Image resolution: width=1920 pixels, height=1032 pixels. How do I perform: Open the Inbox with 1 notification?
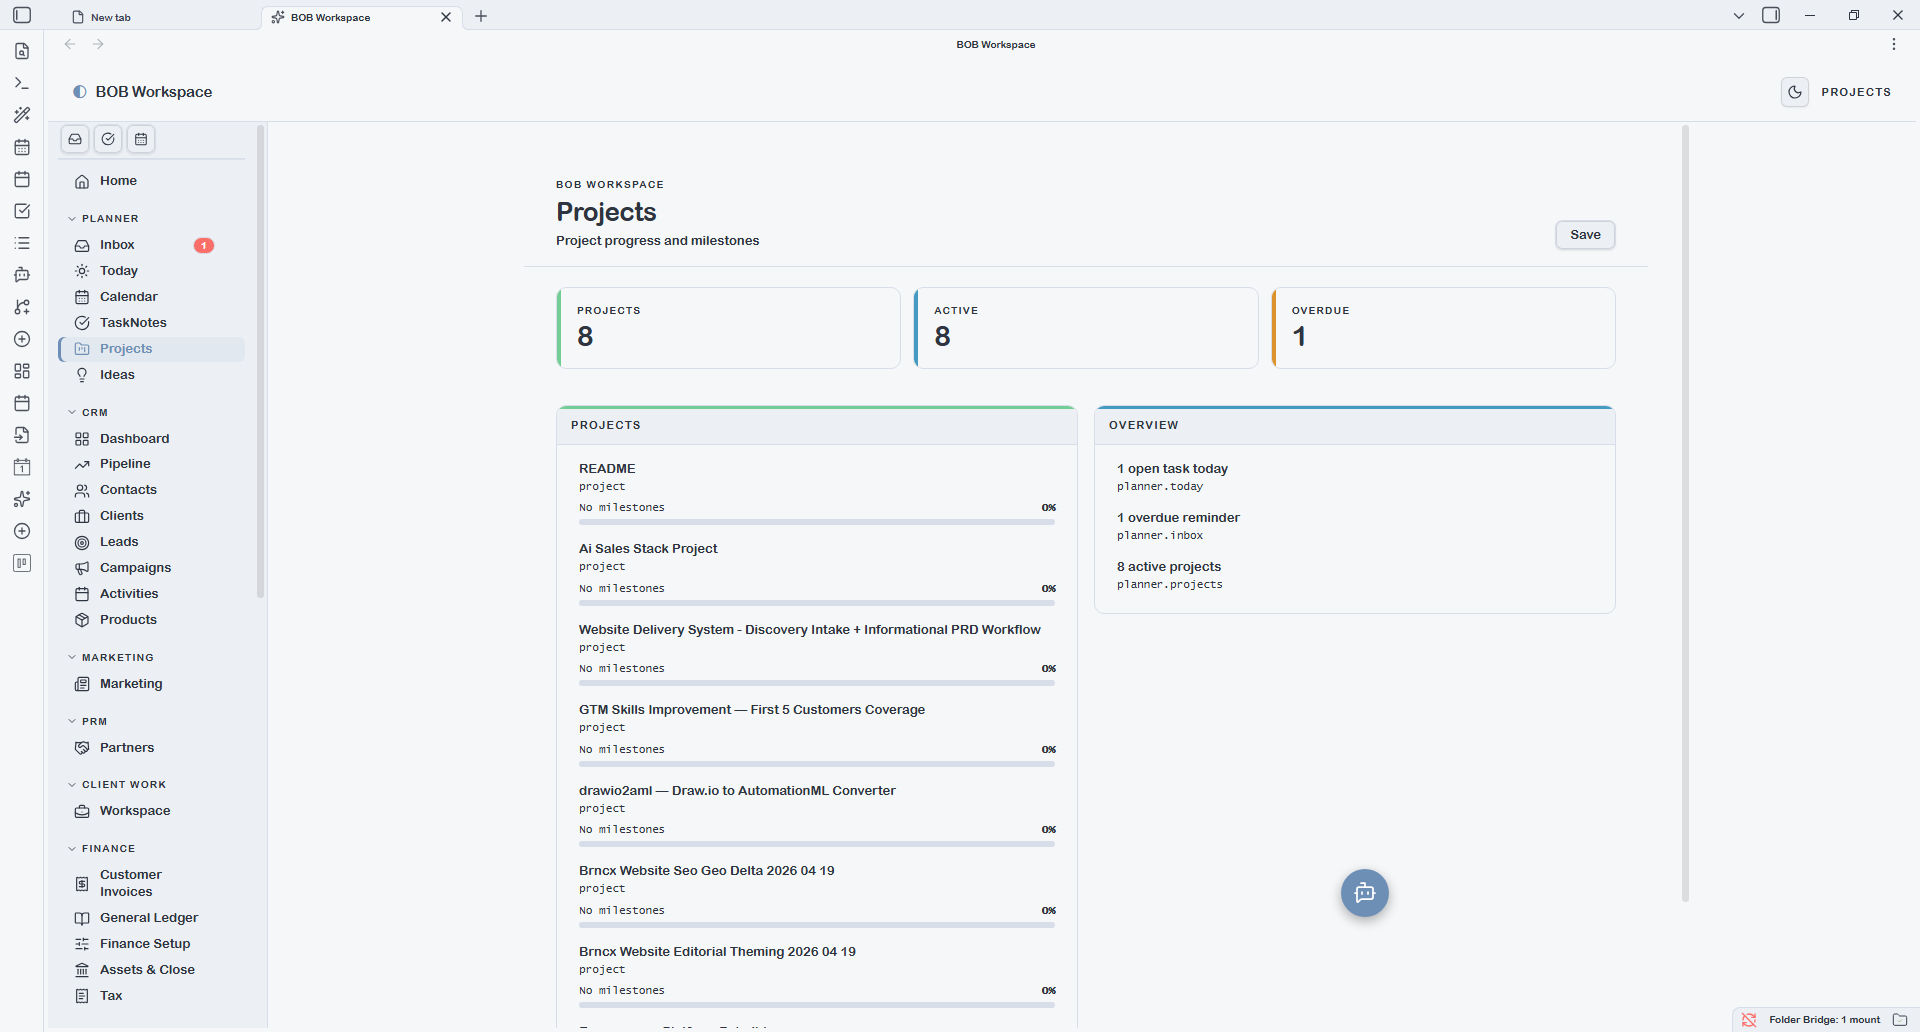click(152, 245)
